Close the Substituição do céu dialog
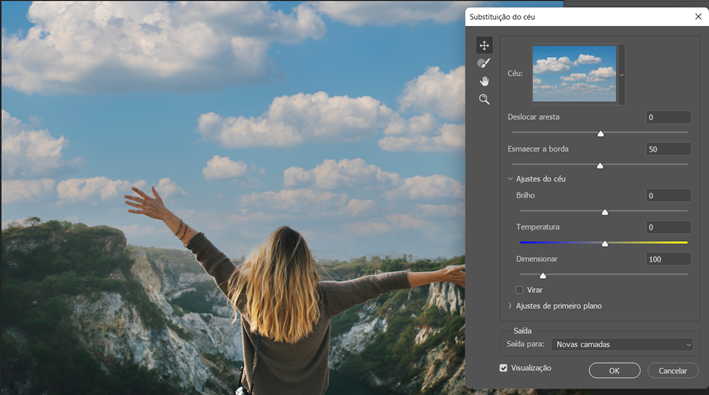 (x=698, y=17)
